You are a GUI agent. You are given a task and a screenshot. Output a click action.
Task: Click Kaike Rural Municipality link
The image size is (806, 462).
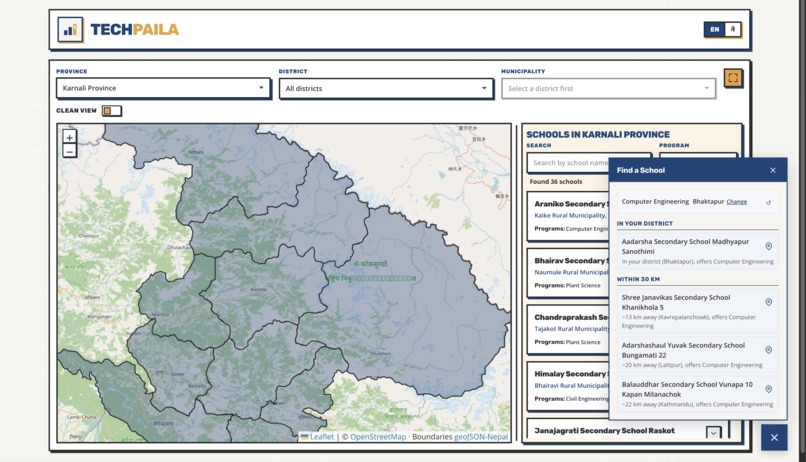[x=570, y=216]
